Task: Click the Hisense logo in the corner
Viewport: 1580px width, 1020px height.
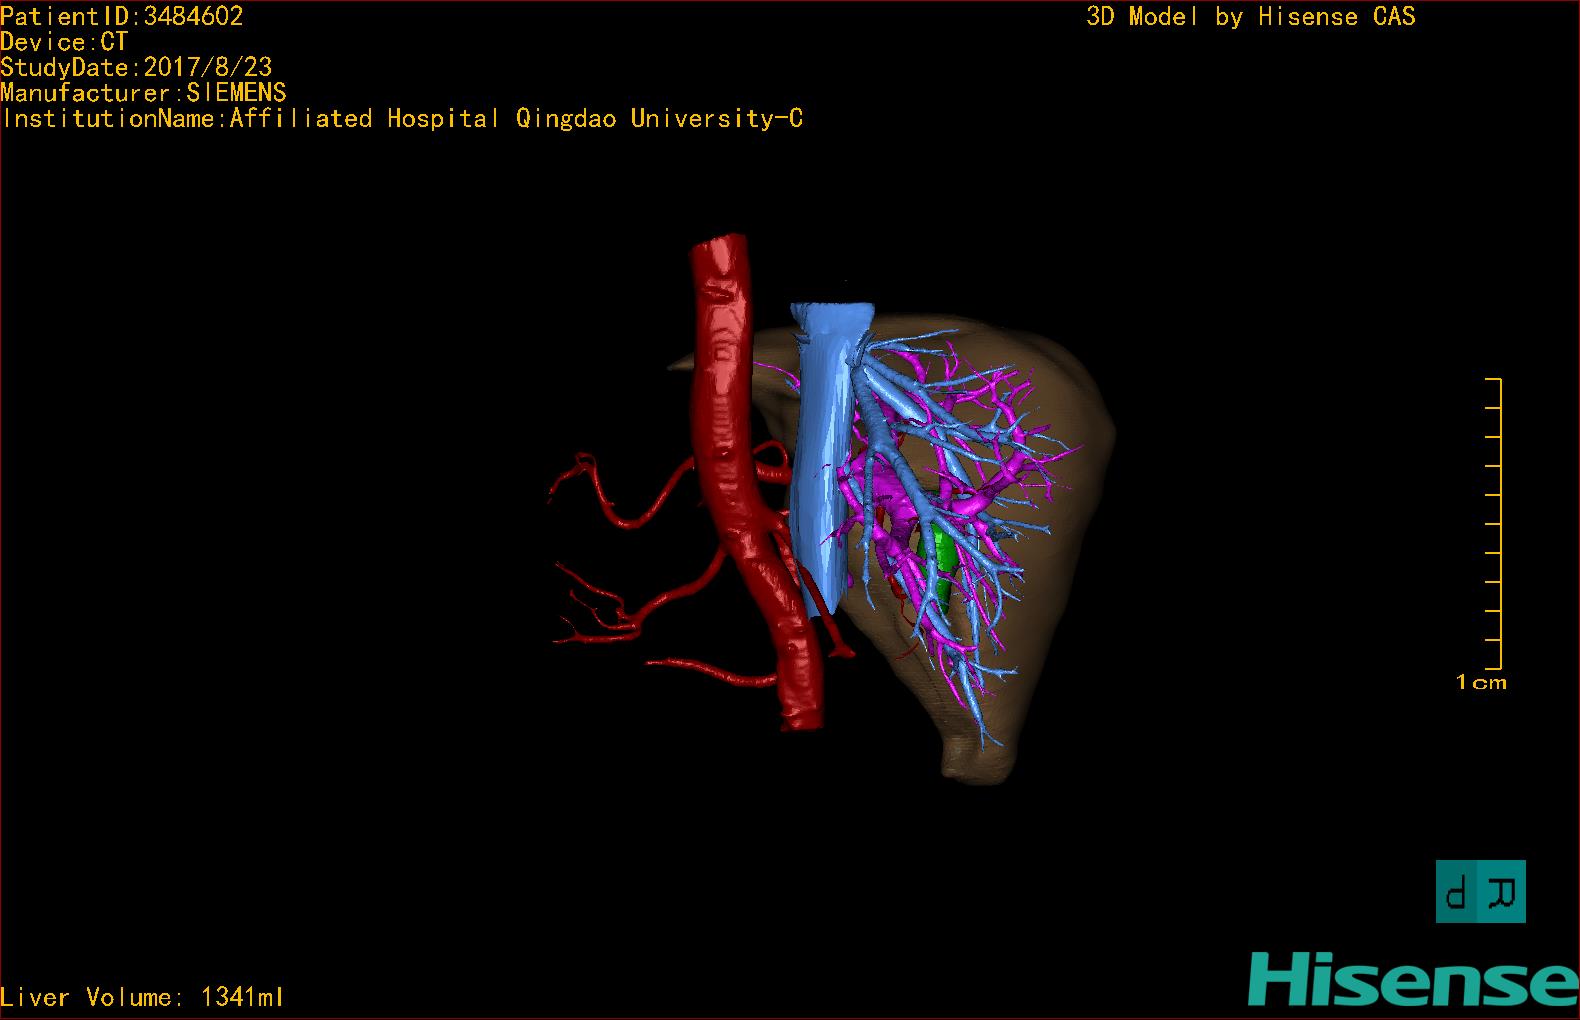Action: [x=1412, y=979]
